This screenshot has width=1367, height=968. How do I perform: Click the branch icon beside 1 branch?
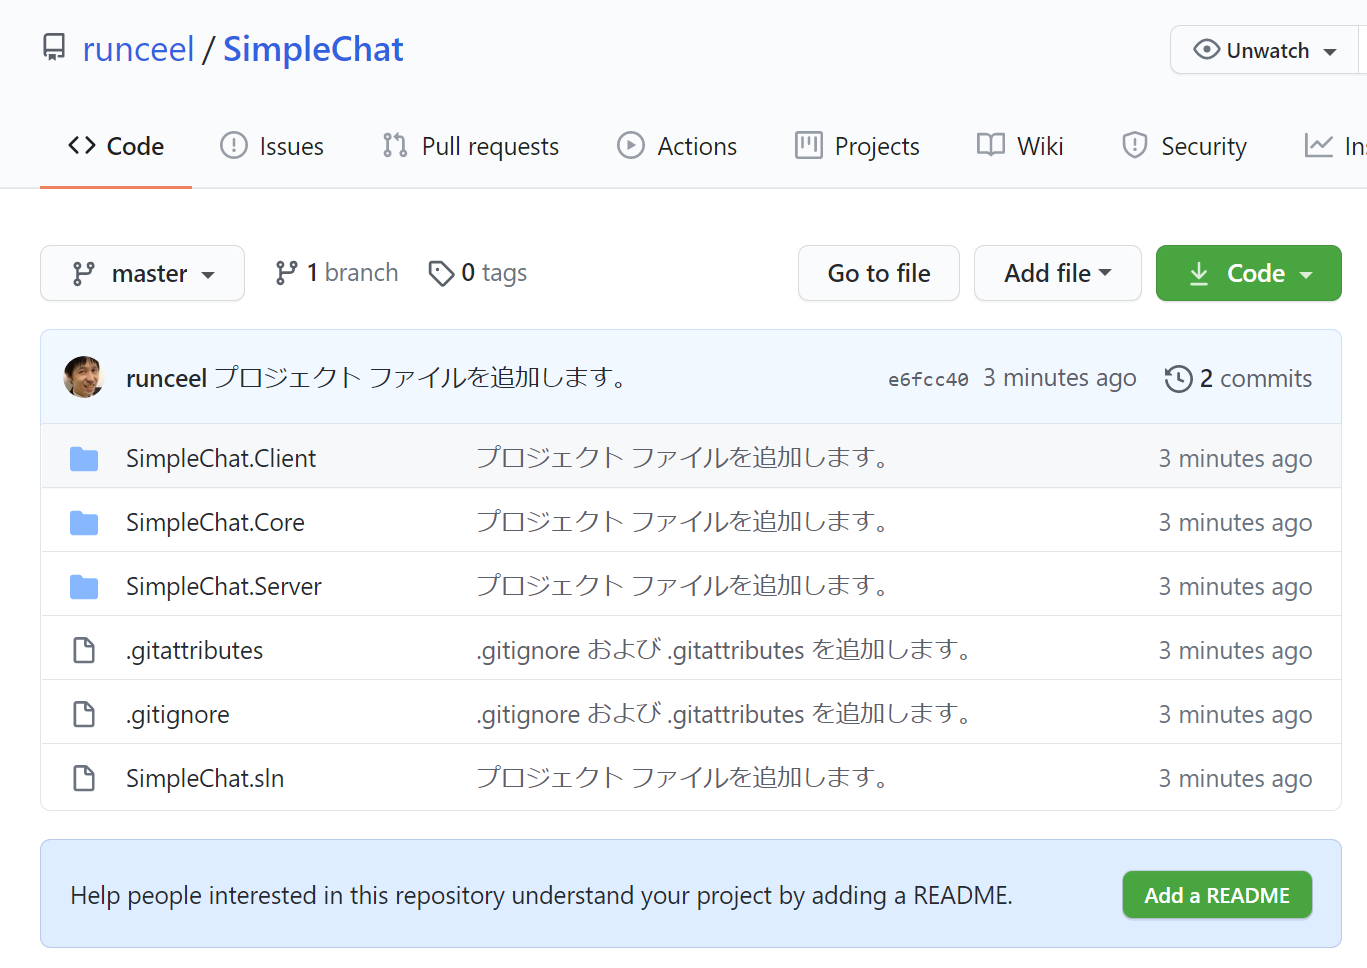pos(287,273)
